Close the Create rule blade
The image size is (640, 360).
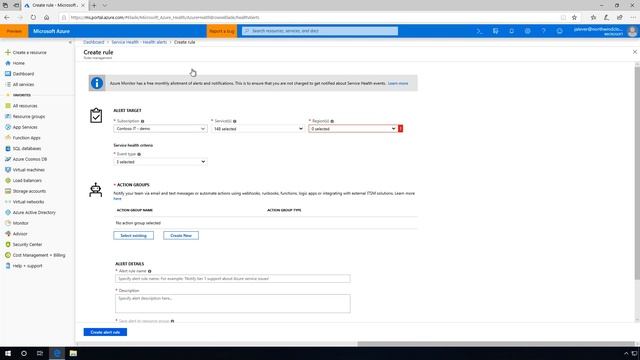point(635,52)
